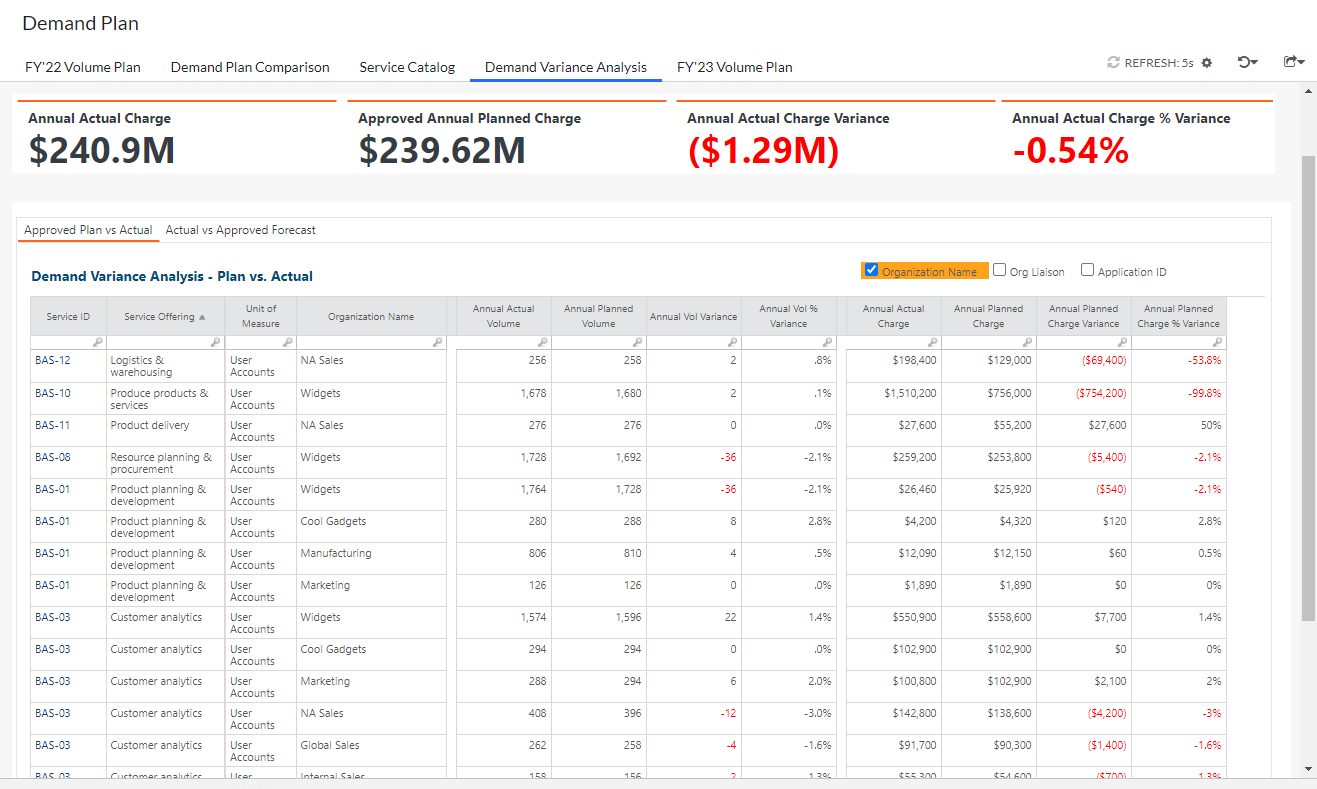Click search icon in Service Offering filter
Image resolution: width=1317 pixels, height=789 pixels.
click(x=216, y=342)
